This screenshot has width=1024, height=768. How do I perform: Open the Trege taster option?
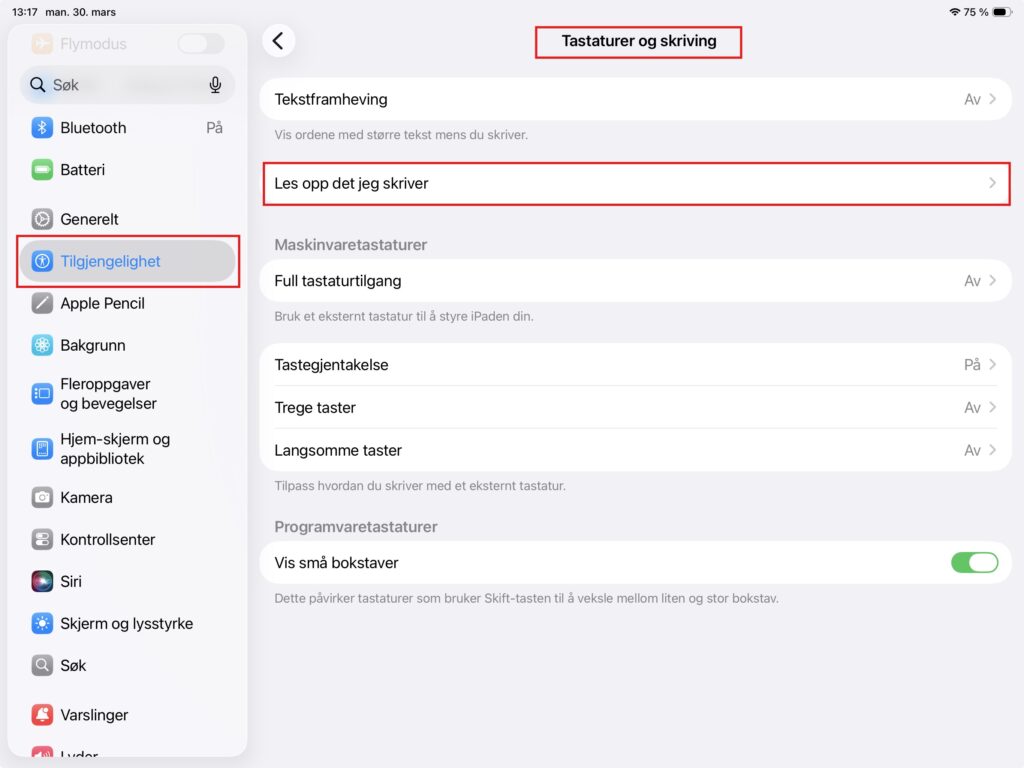click(x=635, y=408)
